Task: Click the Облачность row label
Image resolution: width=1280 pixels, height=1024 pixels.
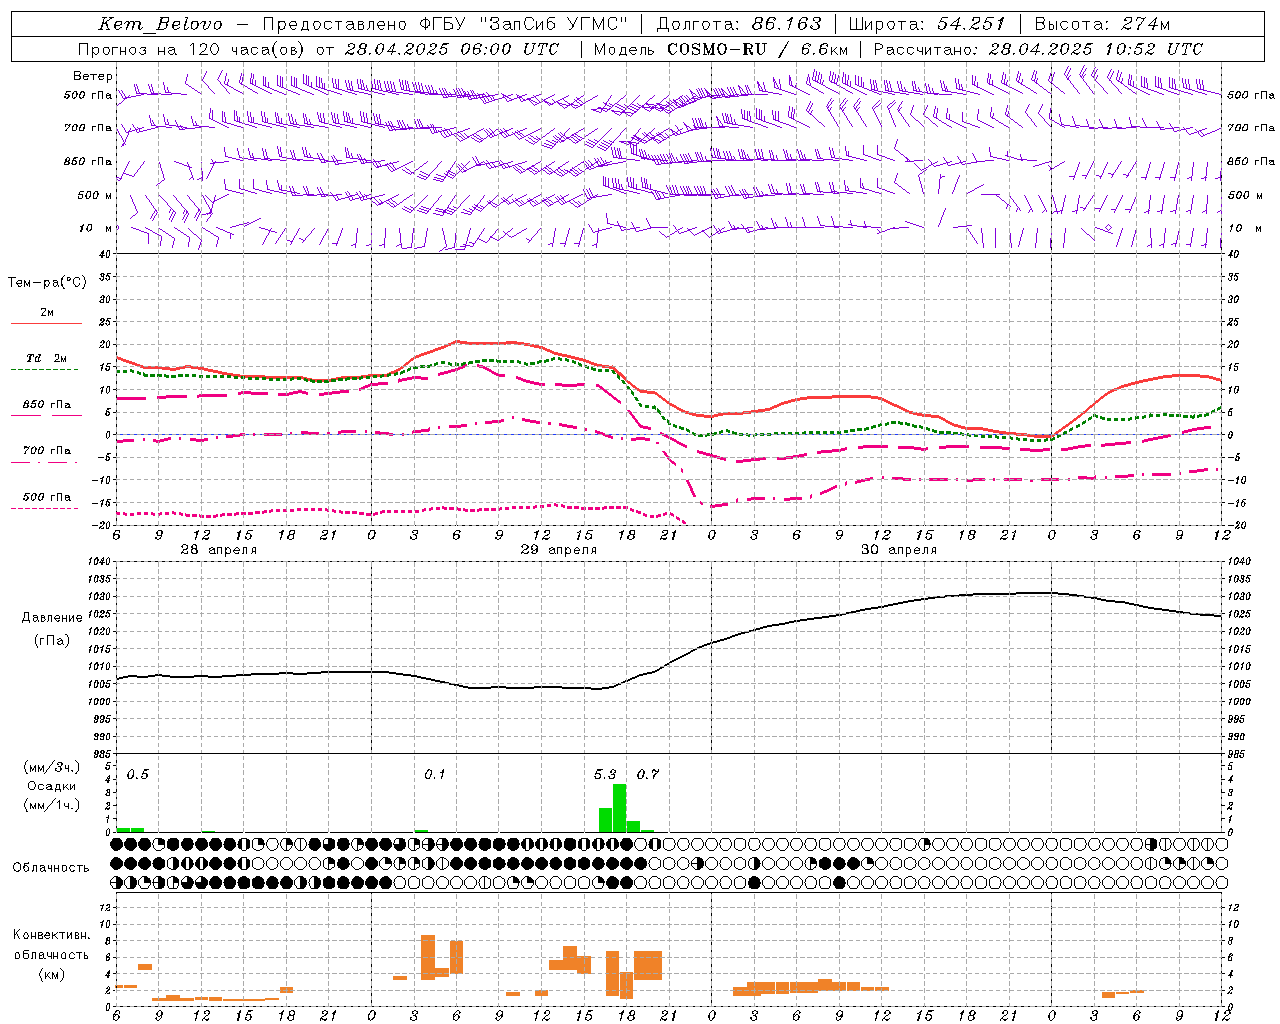Action: click(x=51, y=868)
